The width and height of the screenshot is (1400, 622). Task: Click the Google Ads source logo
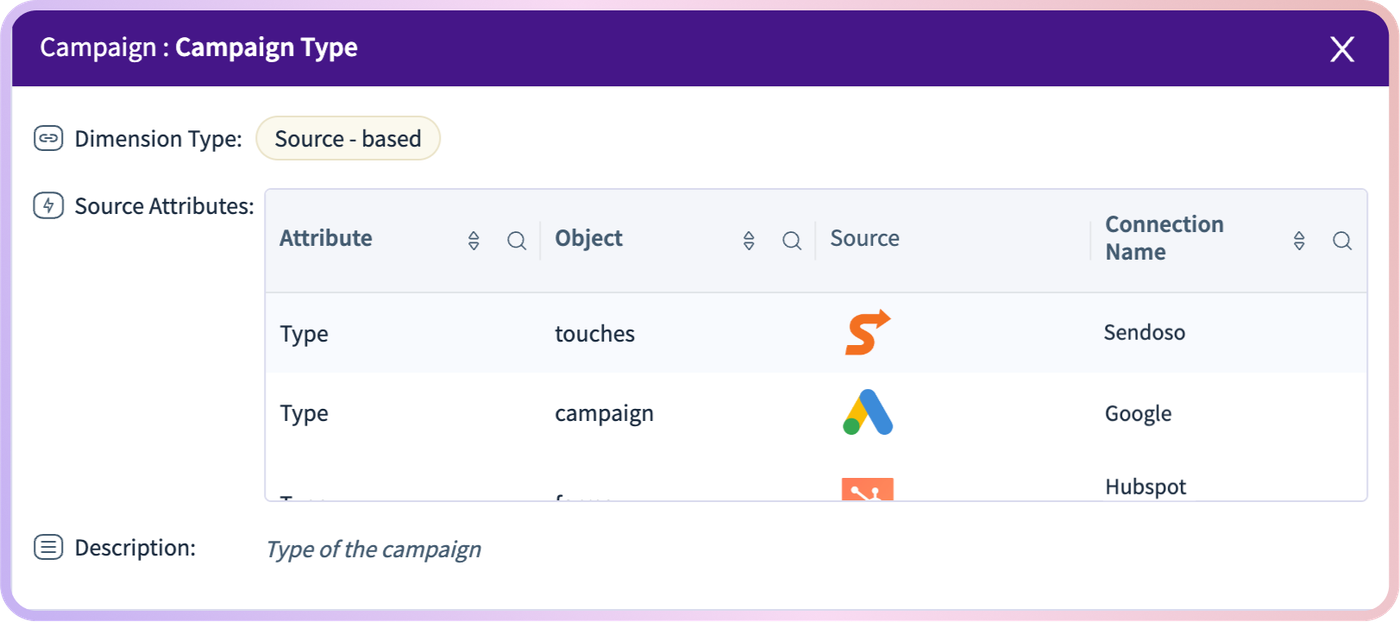click(x=867, y=412)
